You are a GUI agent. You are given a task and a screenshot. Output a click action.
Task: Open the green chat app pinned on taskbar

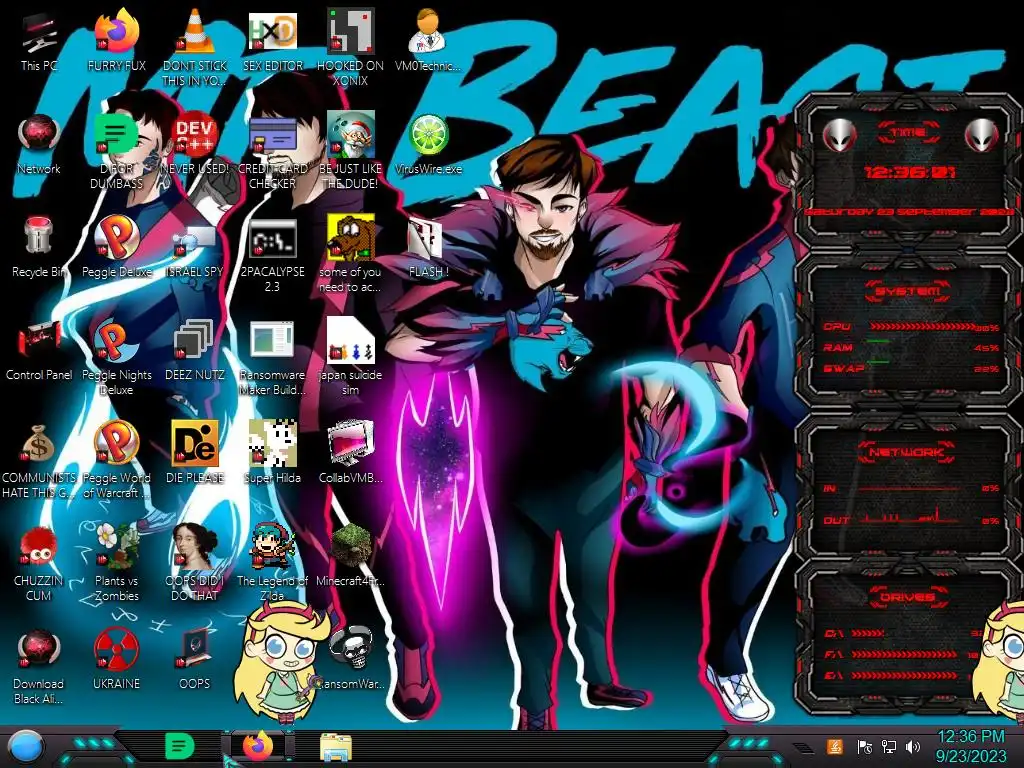point(180,746)
